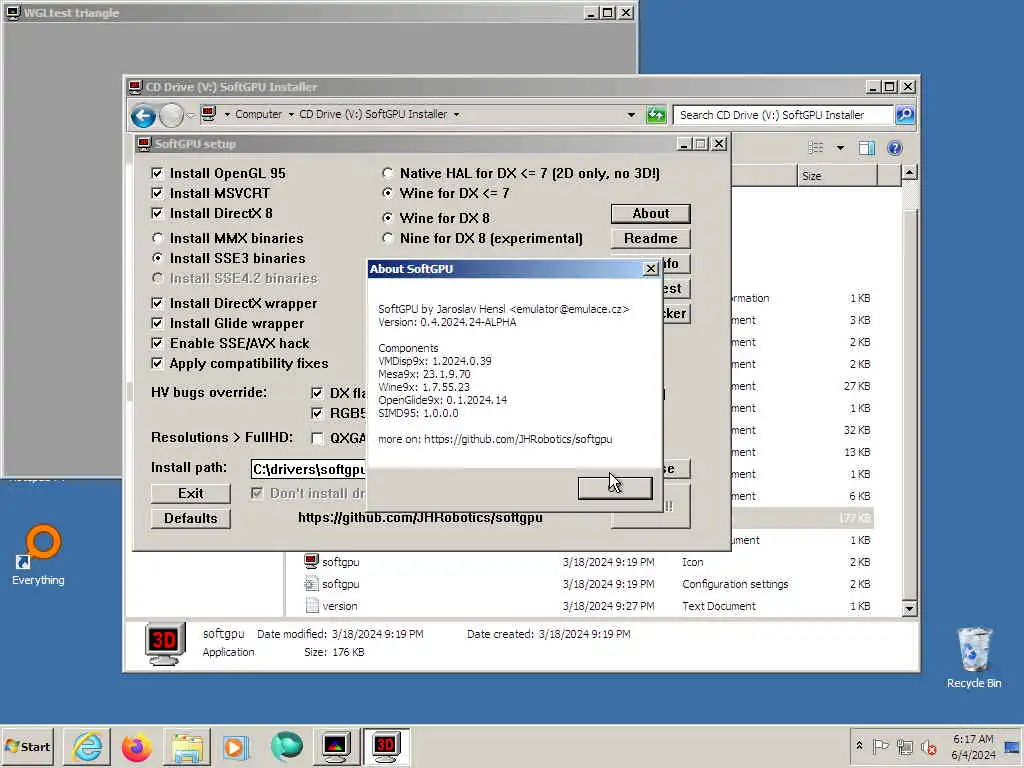The height and width of the screenshot is (768, 1024).
Task: Click the network tray icon
Action: (904, 746)
